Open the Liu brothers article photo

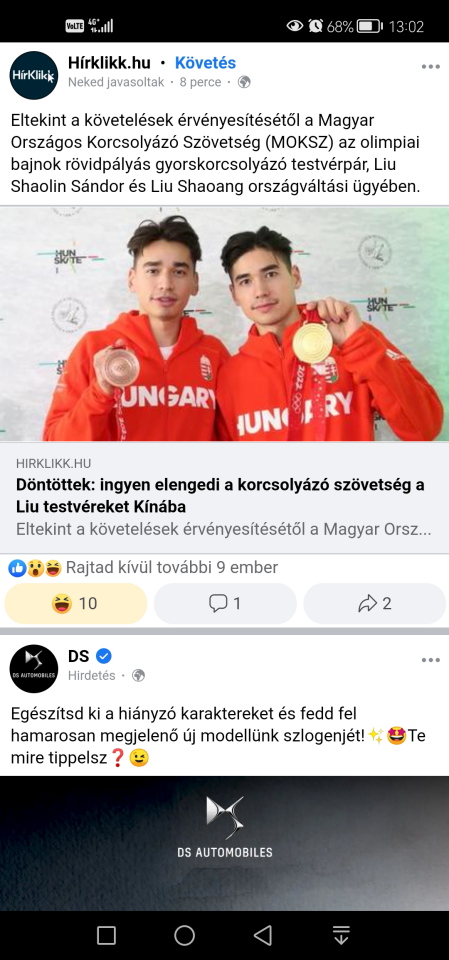(x=224, y=324)
